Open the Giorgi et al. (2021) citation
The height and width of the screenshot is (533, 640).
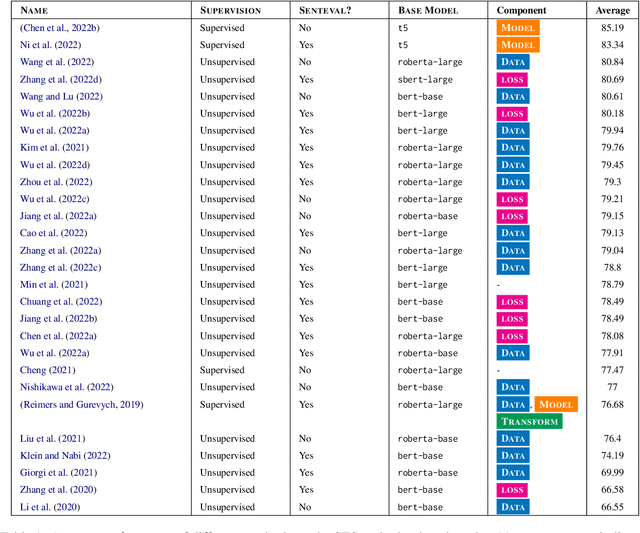[59, 473]
